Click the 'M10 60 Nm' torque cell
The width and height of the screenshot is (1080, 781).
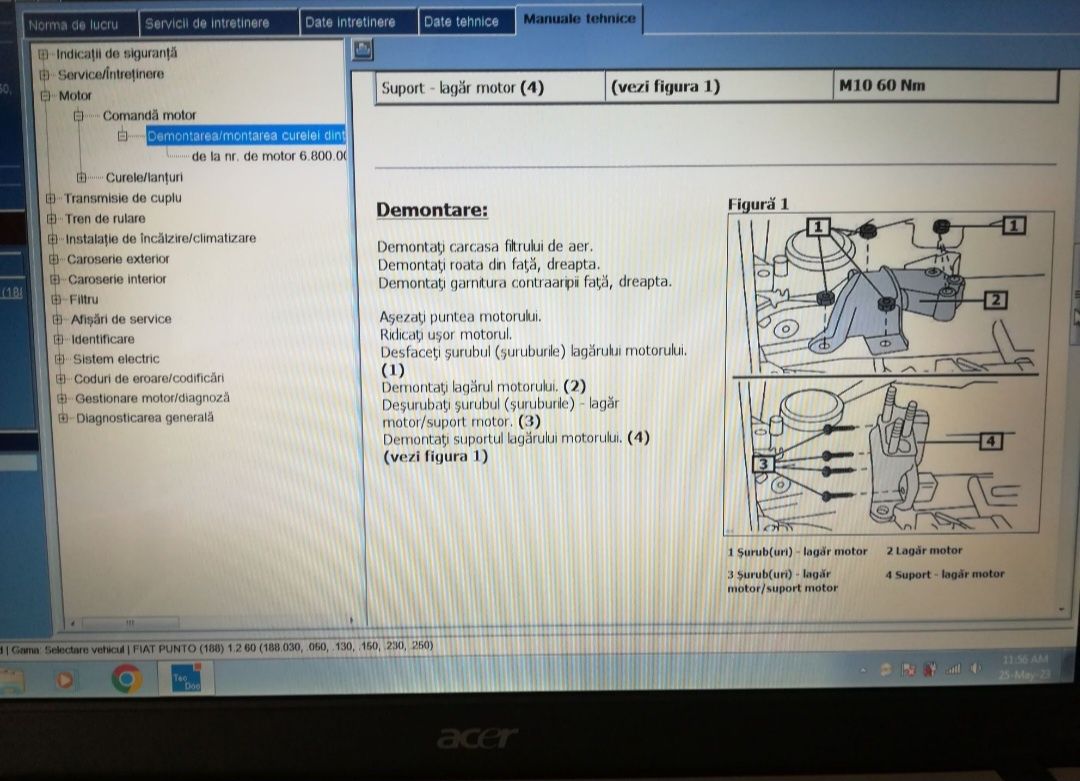tap(945, 86)
